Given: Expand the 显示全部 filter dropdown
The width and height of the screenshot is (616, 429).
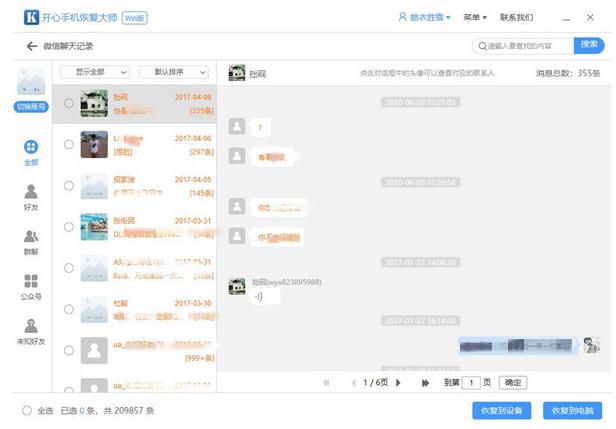Looking at the screenshot, I should point(95,72).
